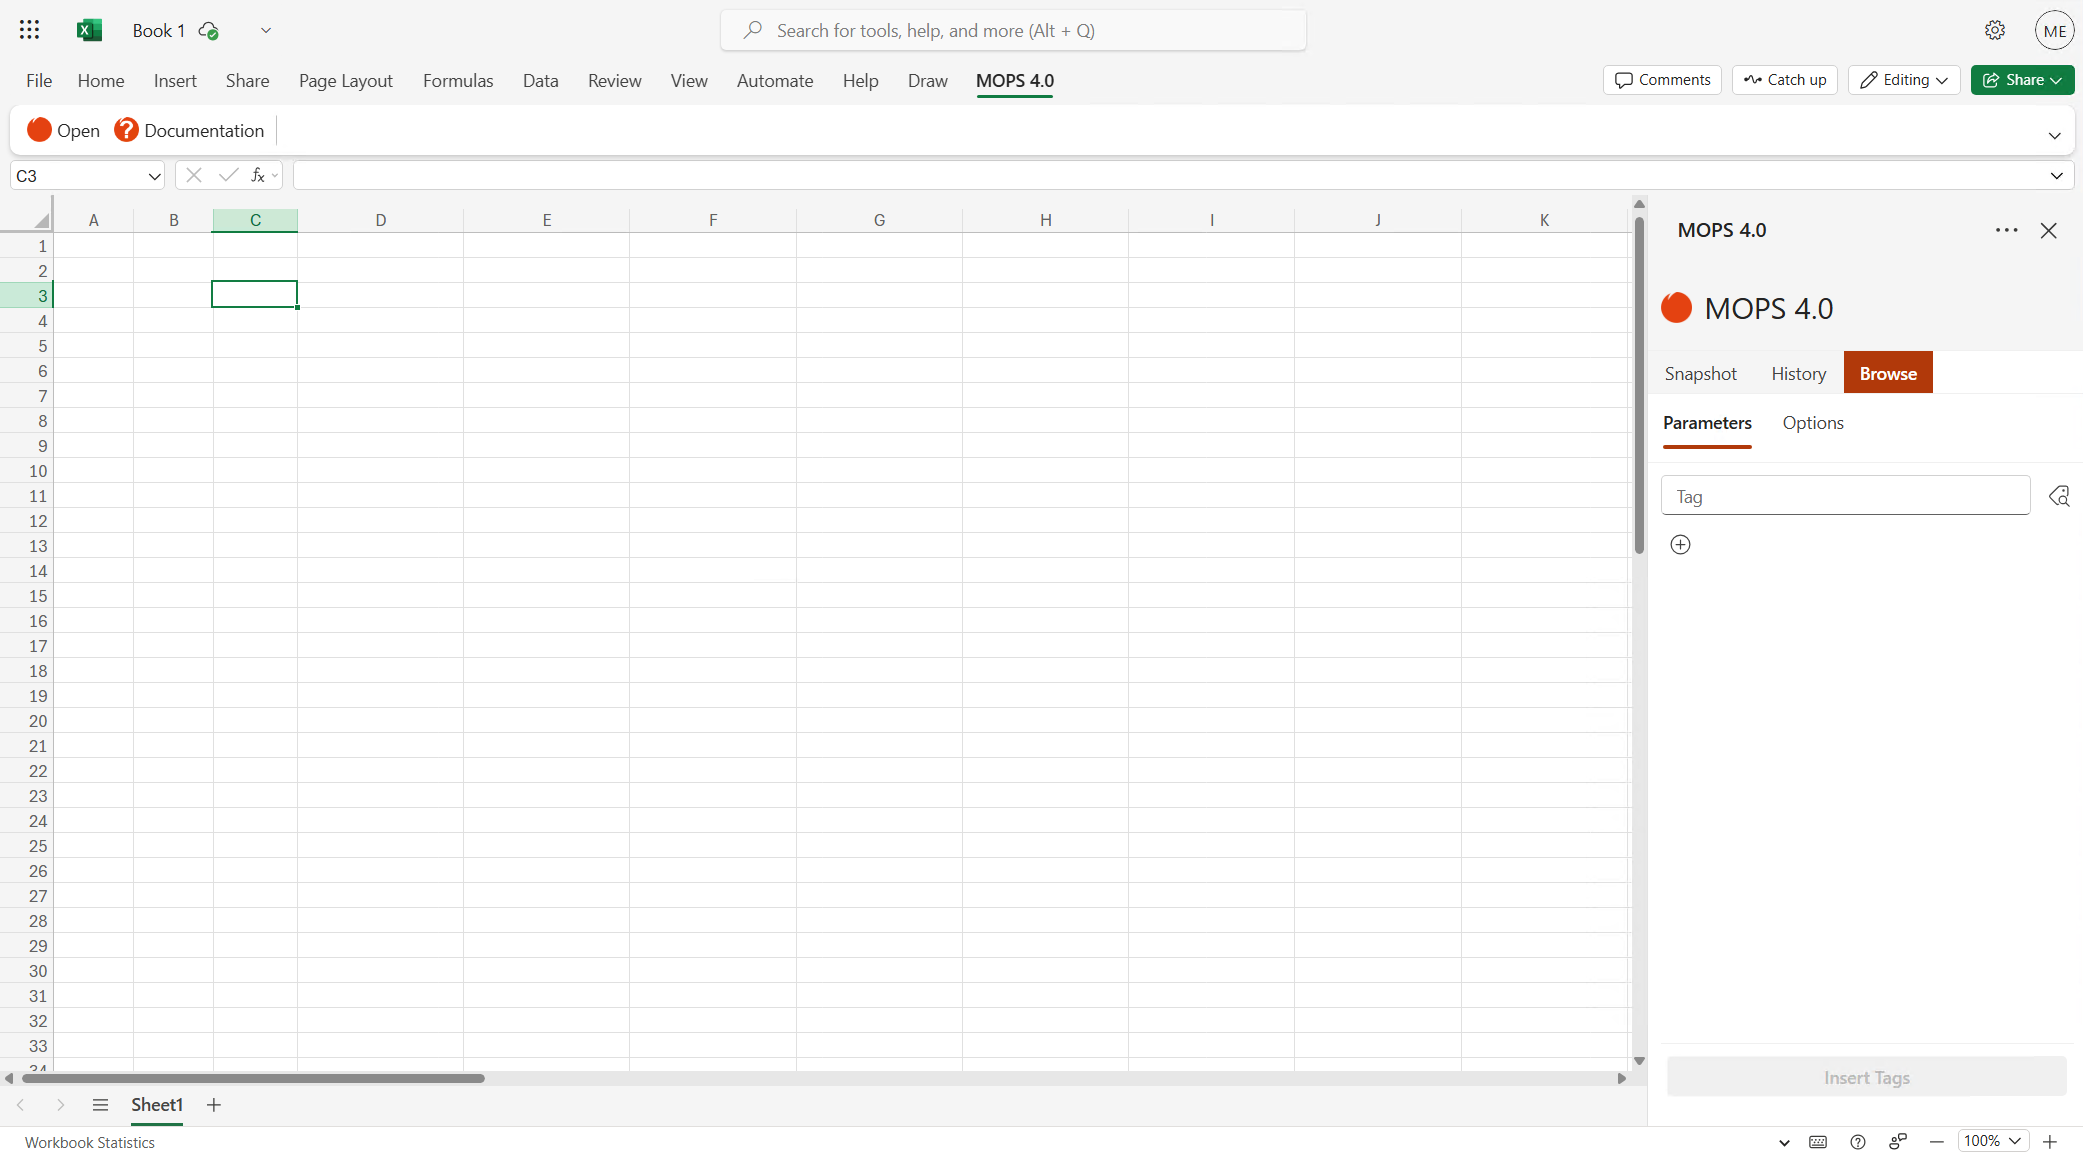This screenshot has width=2083, height=1153.
Task: Expand the Name Box dropdown
Action: tap(153, 175)
